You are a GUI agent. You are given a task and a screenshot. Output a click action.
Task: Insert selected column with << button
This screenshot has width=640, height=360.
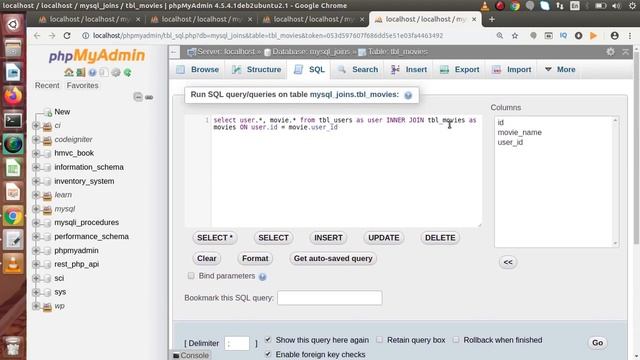coord(508,262)
